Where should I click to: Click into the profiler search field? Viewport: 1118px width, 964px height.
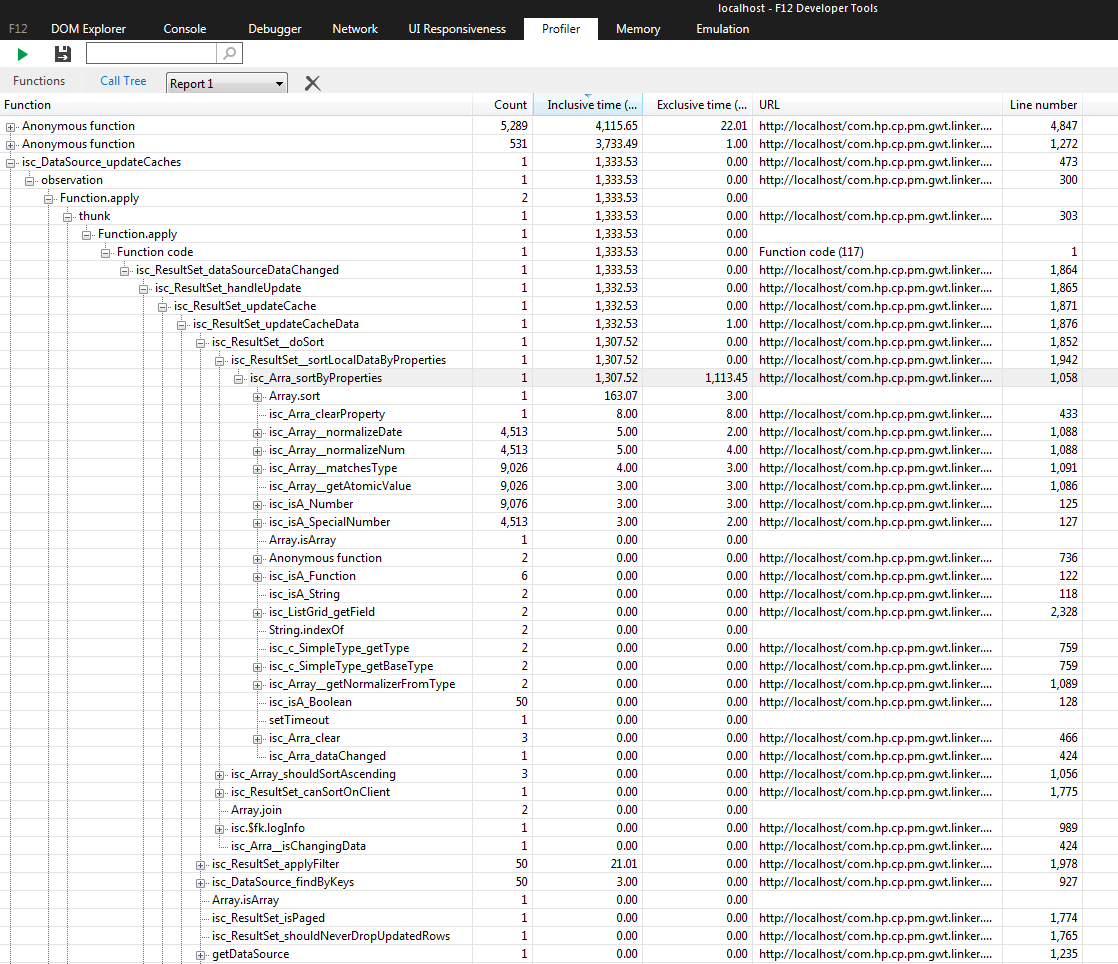click(x=151, y=54)
